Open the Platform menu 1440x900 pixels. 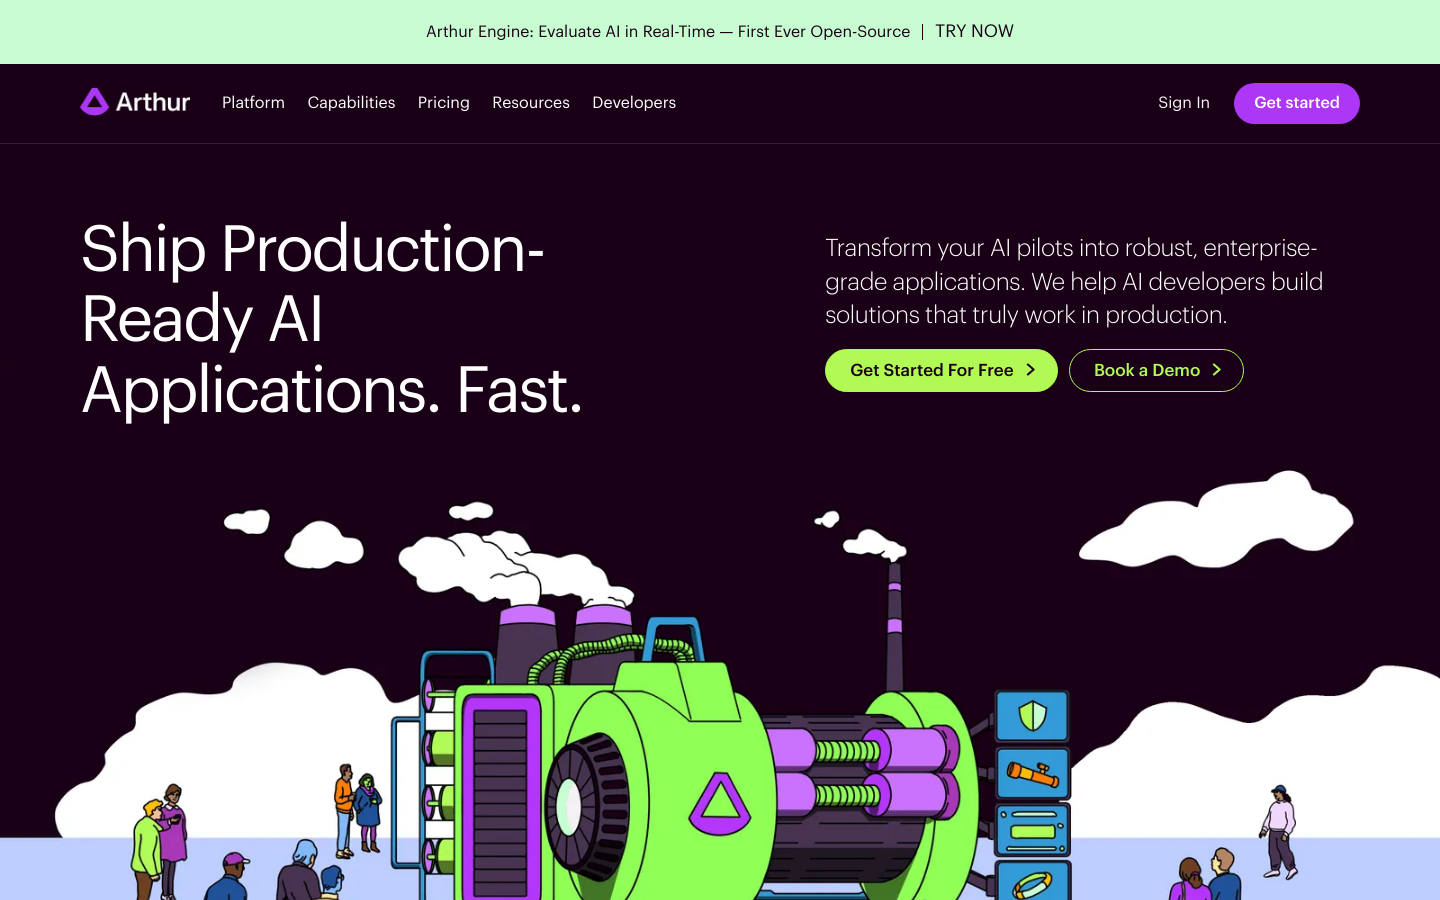[253, 103]
